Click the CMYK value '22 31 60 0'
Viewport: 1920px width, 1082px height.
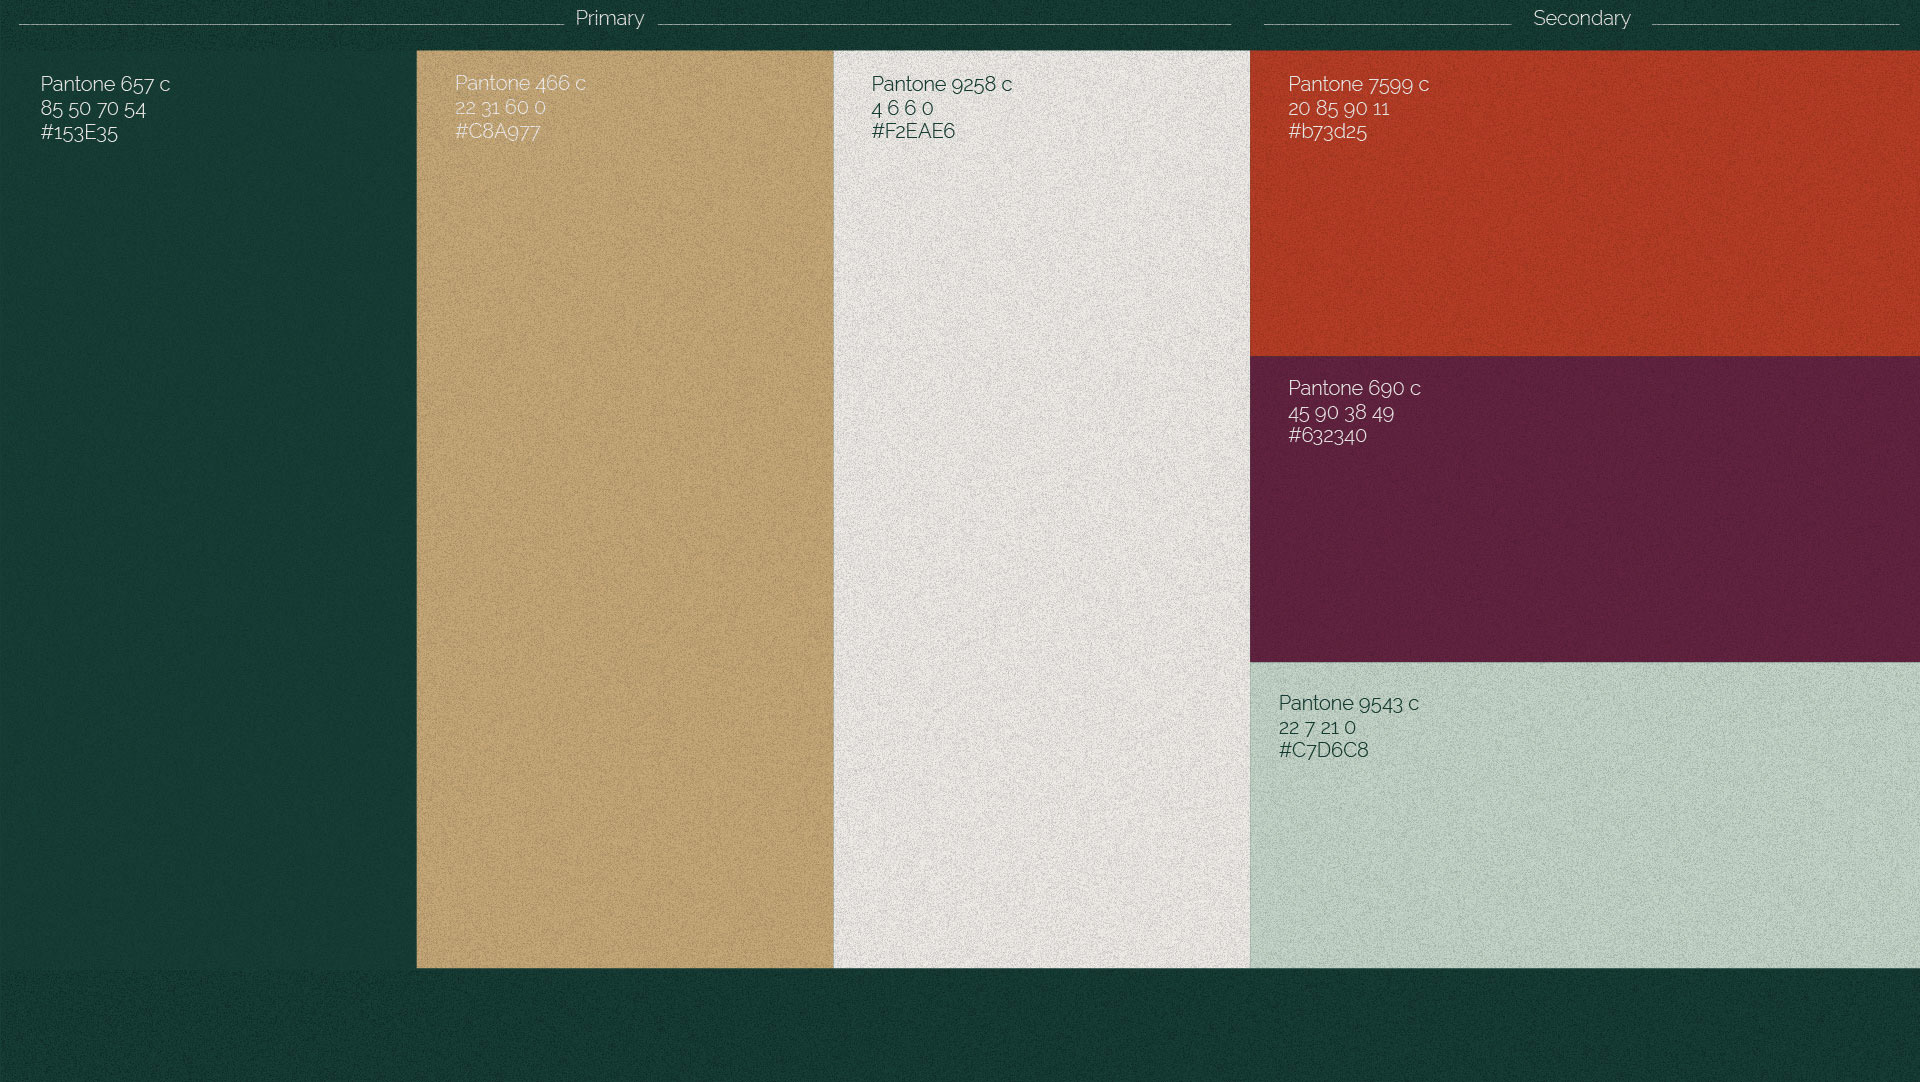coord(500,107)
